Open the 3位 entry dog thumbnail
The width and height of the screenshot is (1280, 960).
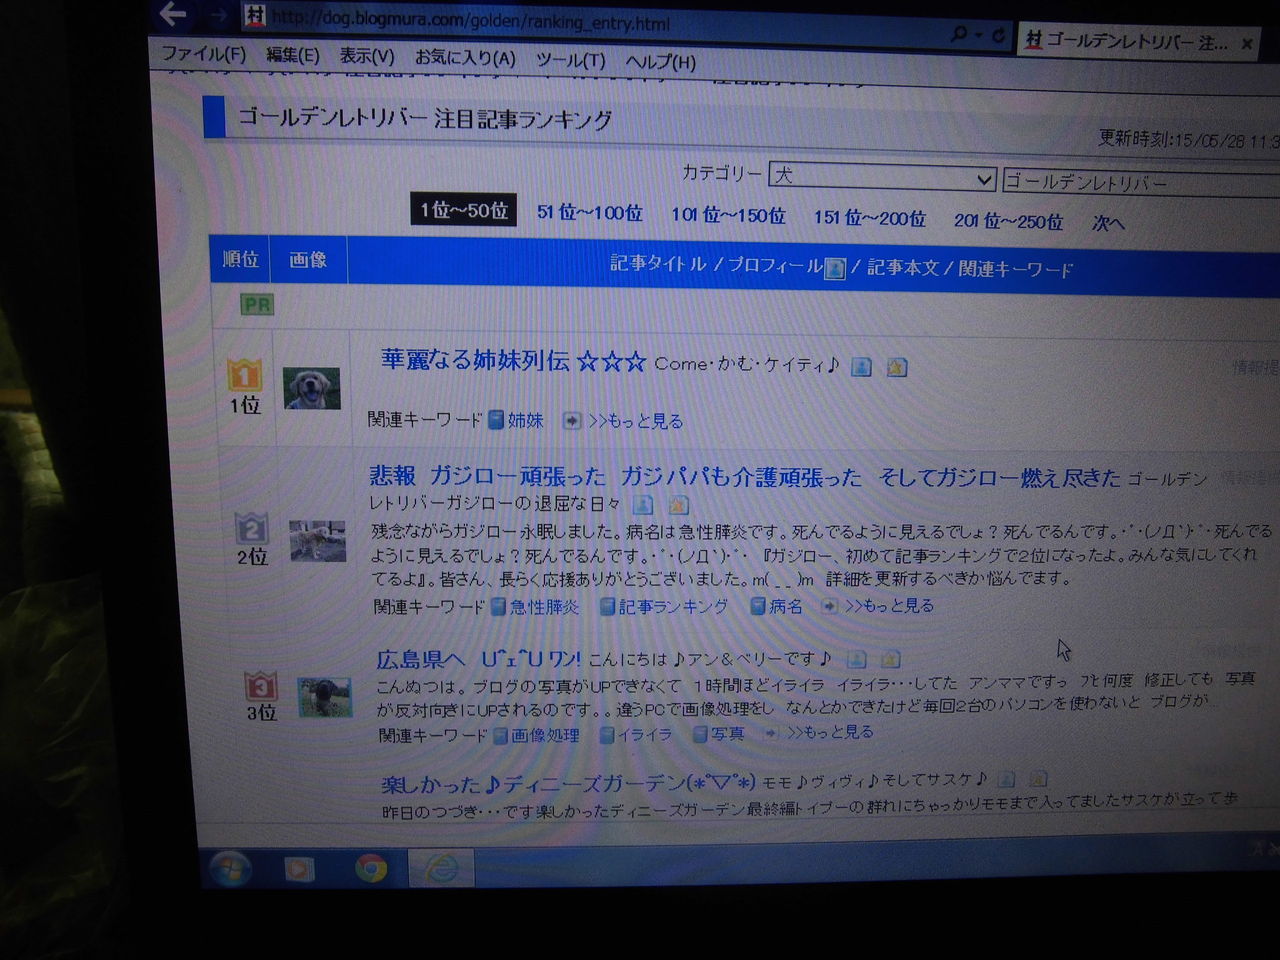click(x=325, y=698)
